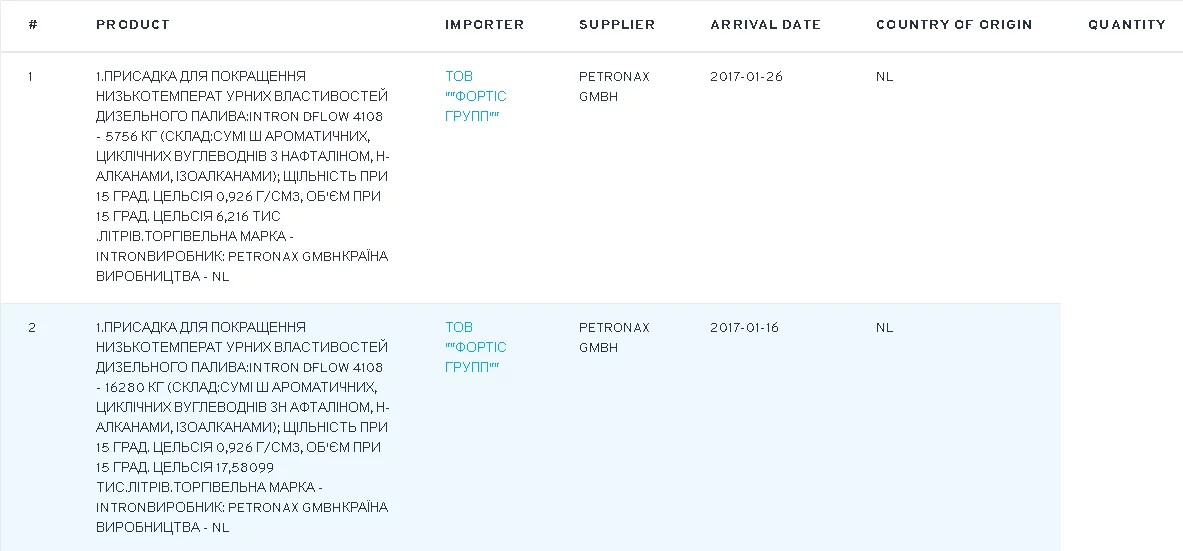Click PETRONAX GMBH supplier in row 1
Screen dimensions: 1183x551
[x=613, y=86]
